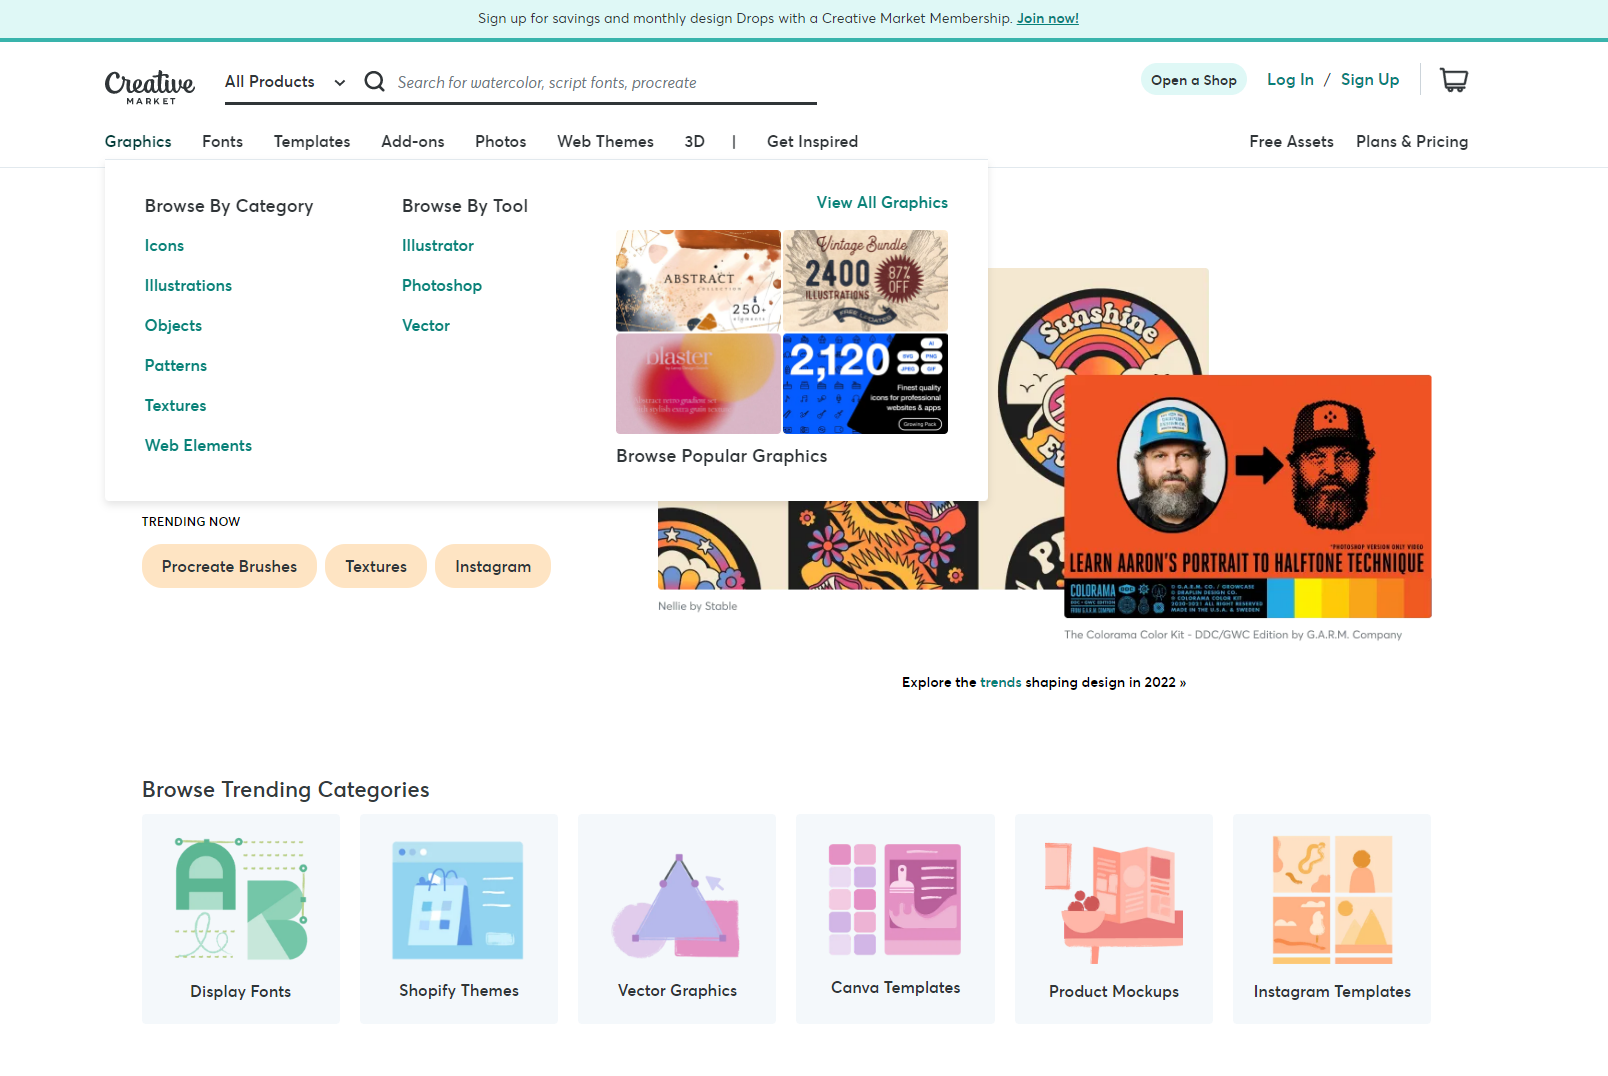The image size is (1608, 1076).
Task: Open the Display Fonts label
Action: 241,992
